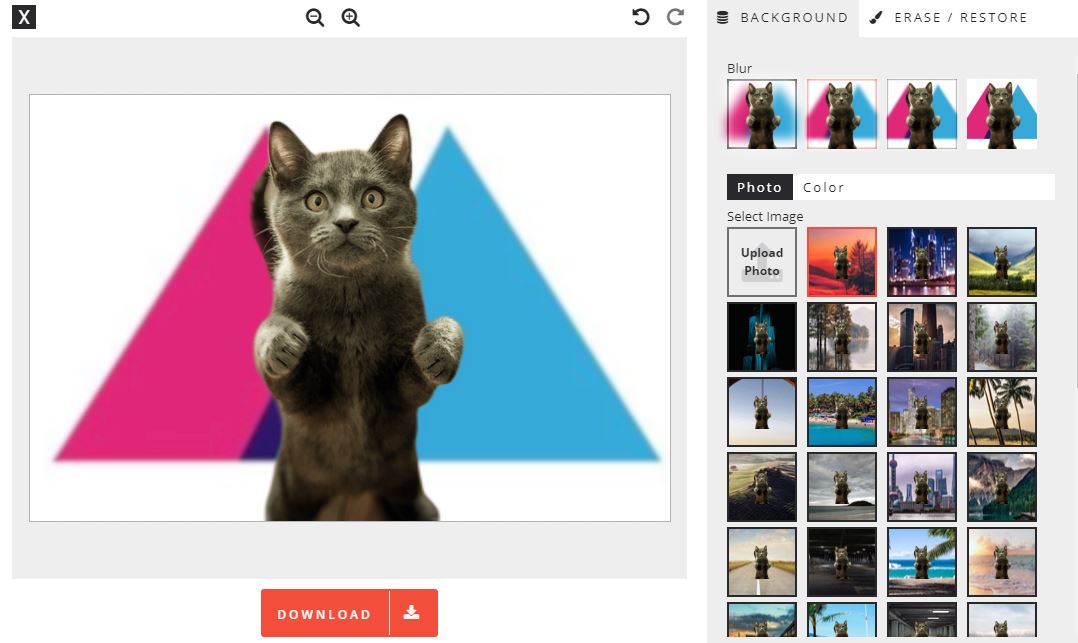This screenshot has height=643, width=1078.
Task: Pick the ocean waves with palm leaf background
Action: coord(921,562)
